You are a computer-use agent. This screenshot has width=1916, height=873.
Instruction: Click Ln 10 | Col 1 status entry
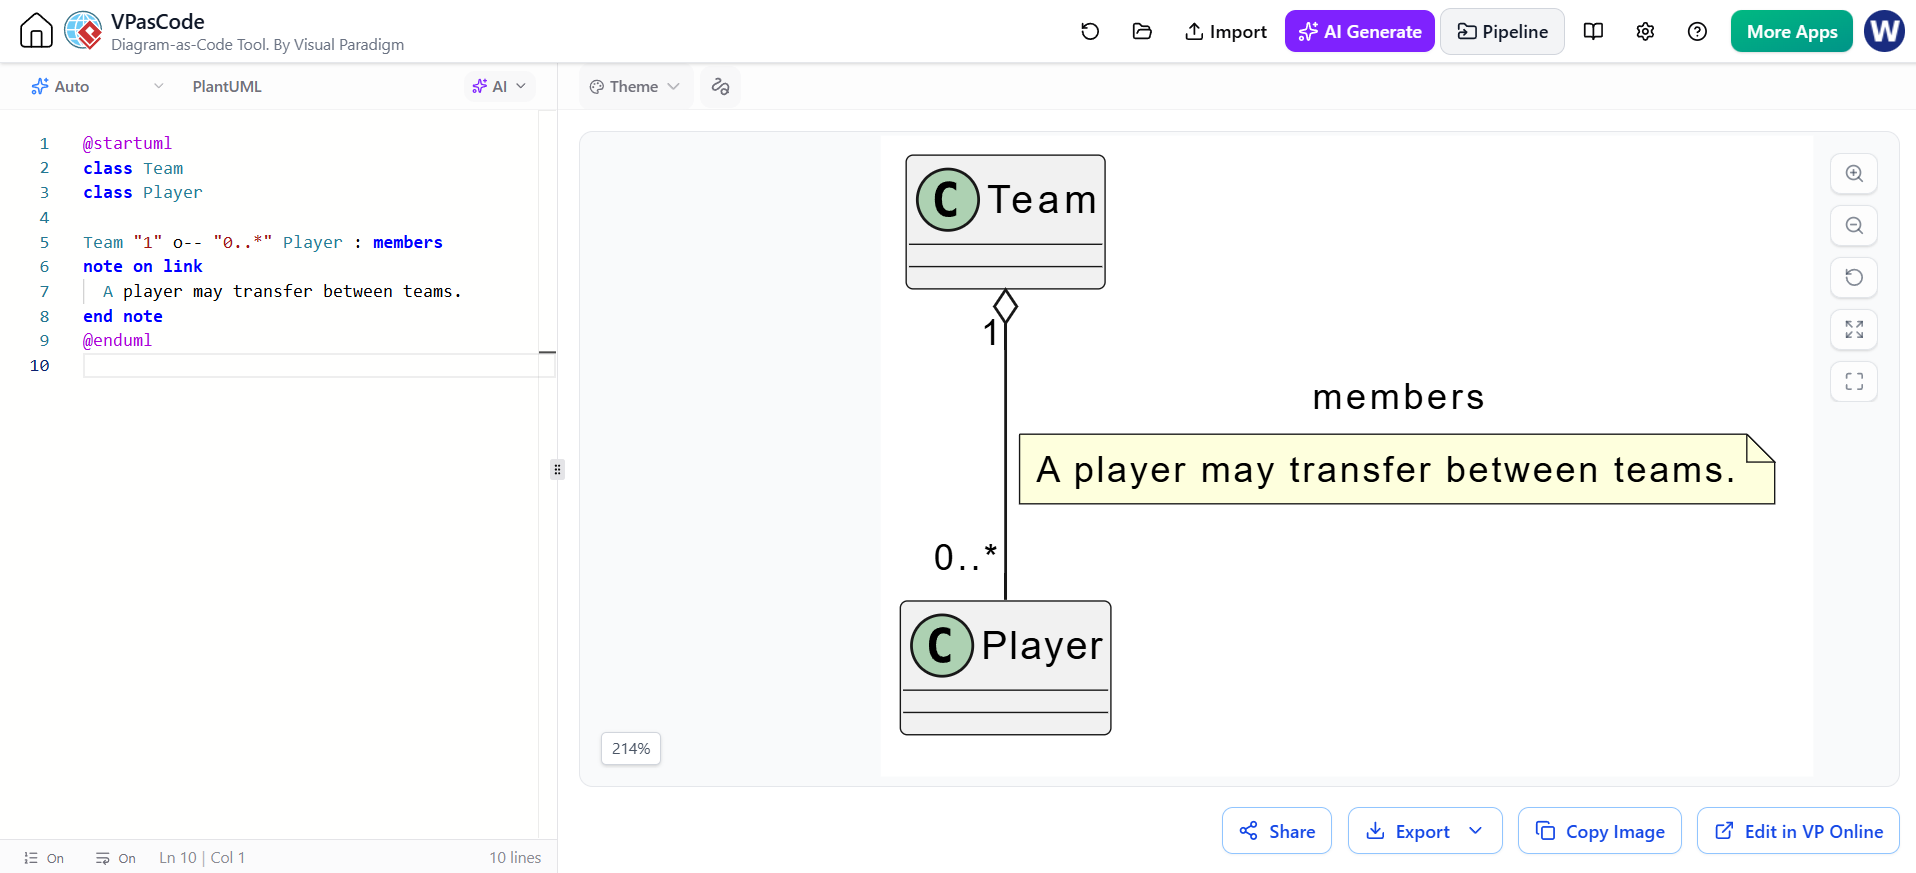click(202, 858)
